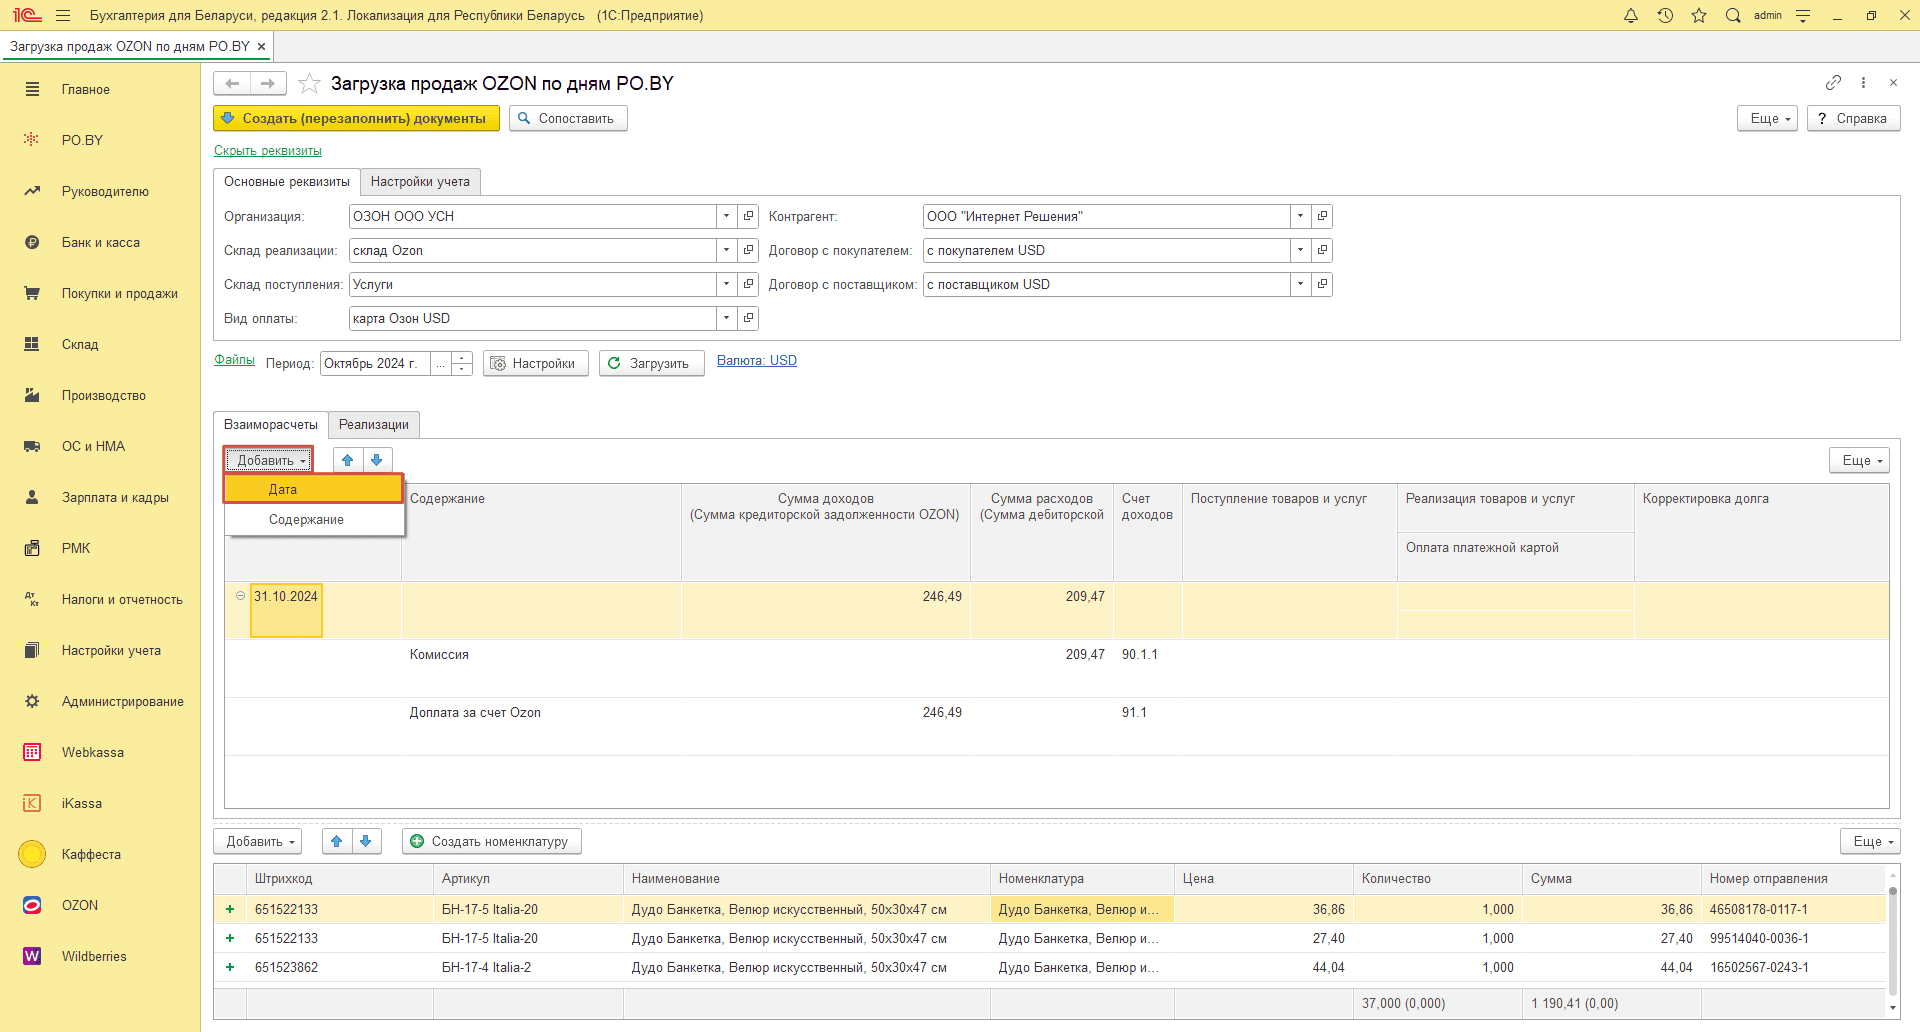Click Валюта: USD link
1920x1032 pixels.
757,361
